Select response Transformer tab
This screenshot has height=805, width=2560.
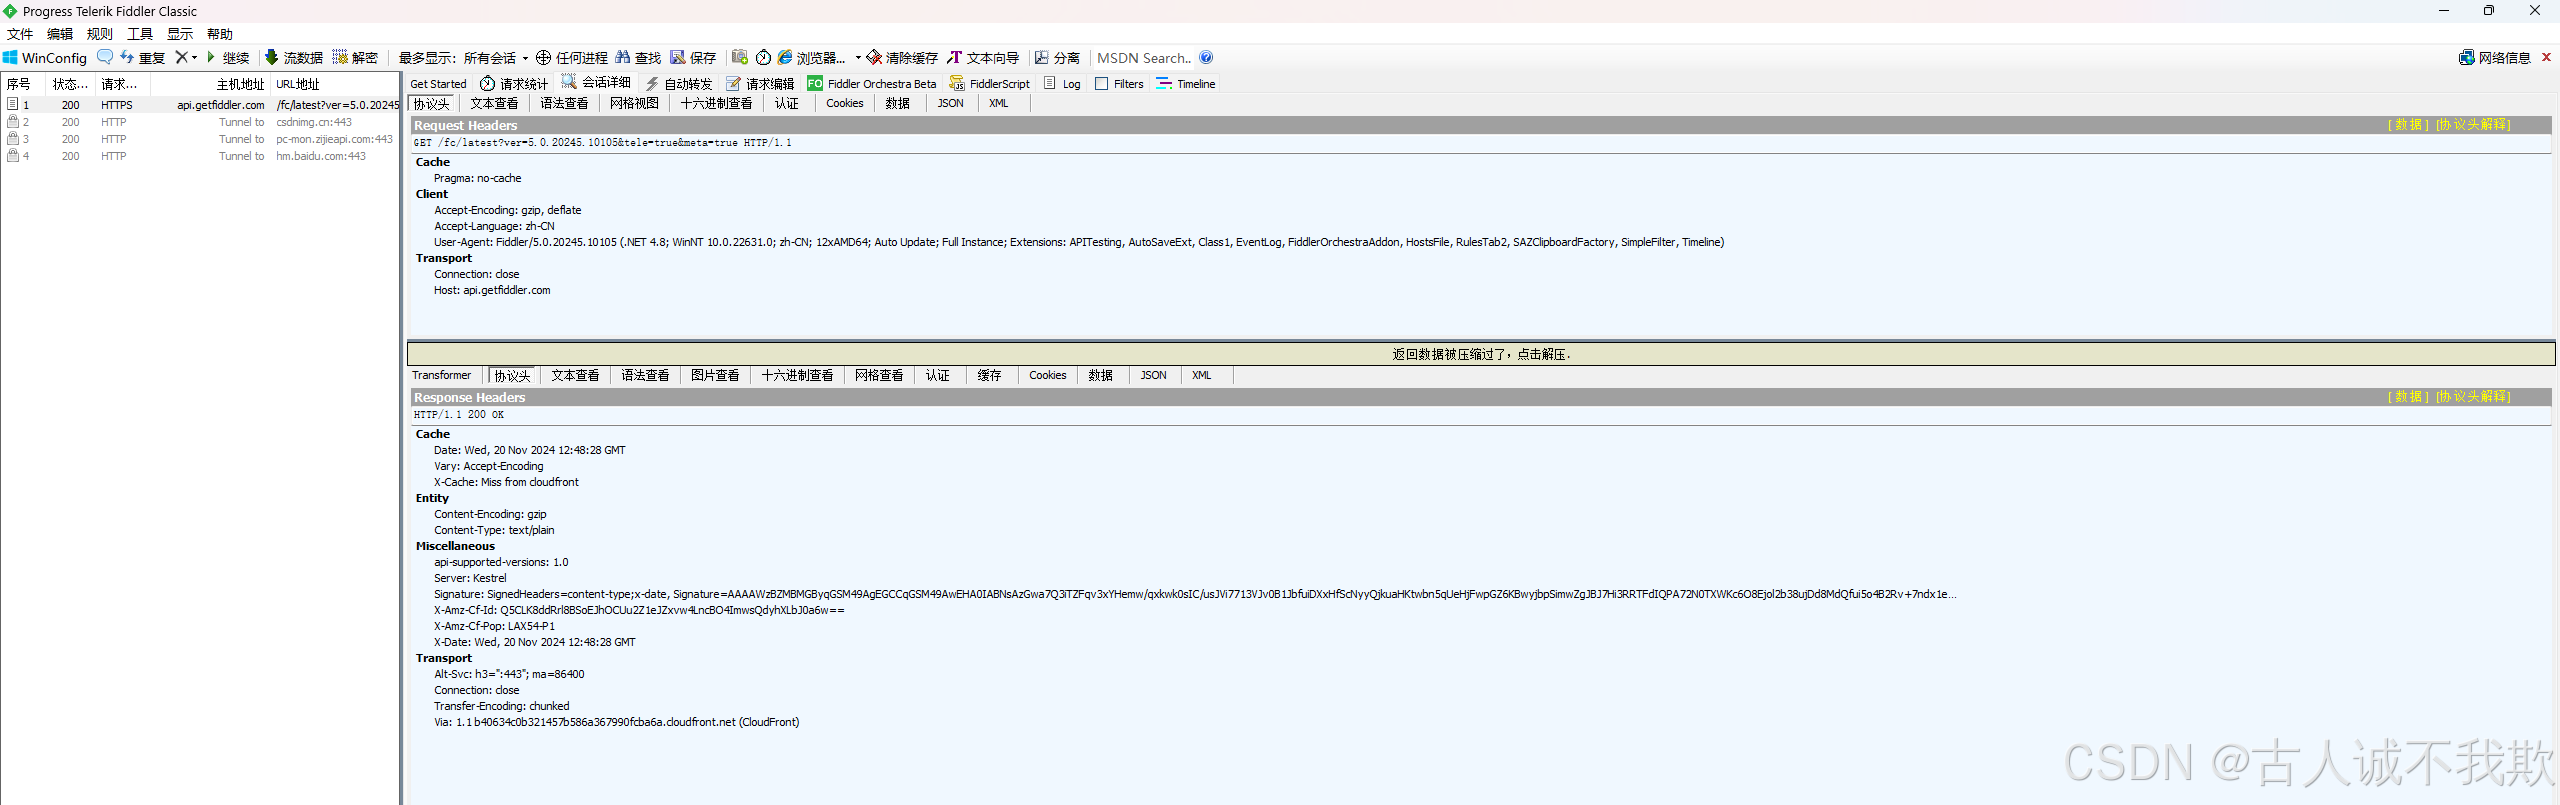(441, 376)
